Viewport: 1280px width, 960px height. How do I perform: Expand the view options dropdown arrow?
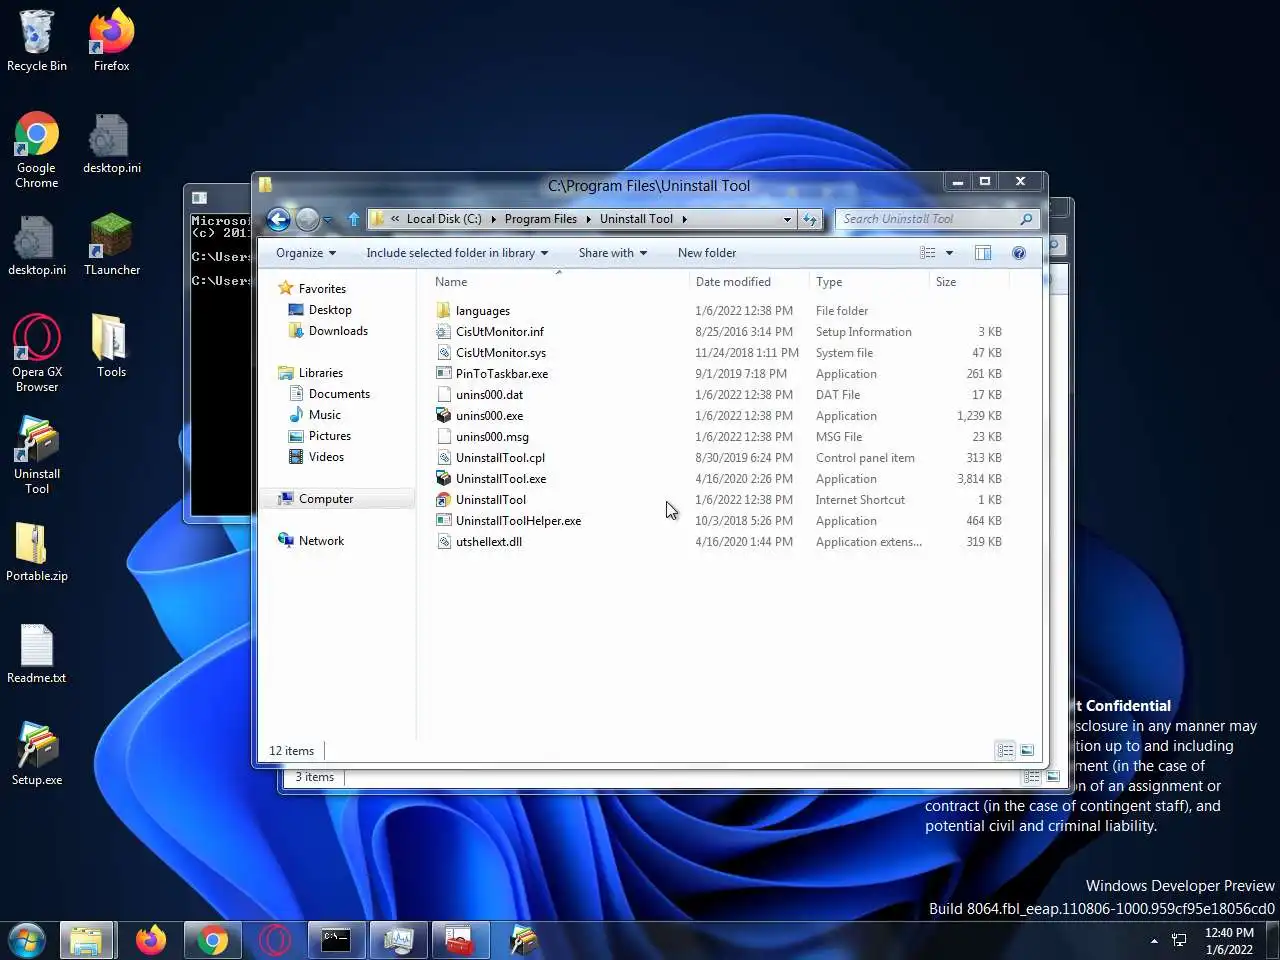949,253
